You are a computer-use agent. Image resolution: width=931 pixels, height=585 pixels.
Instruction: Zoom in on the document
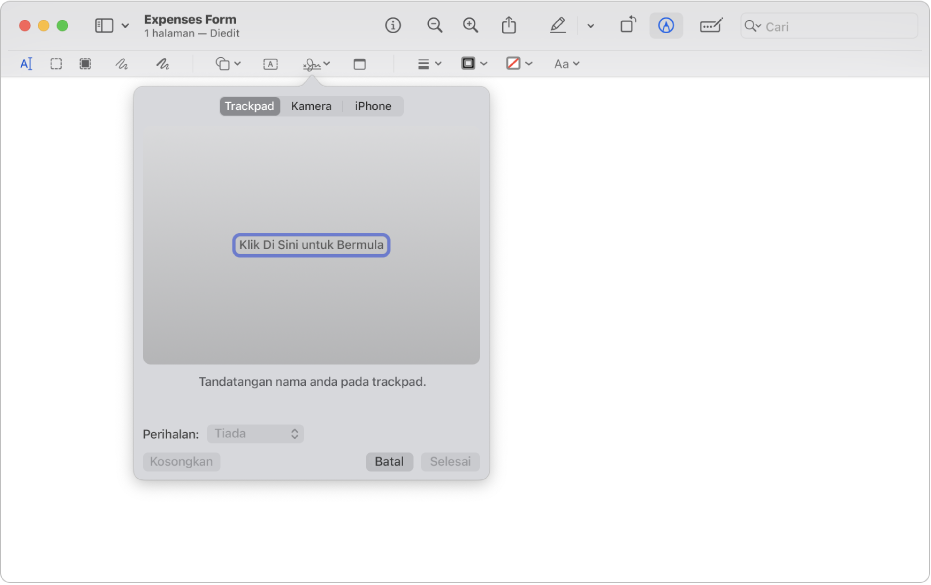[470, 26]
